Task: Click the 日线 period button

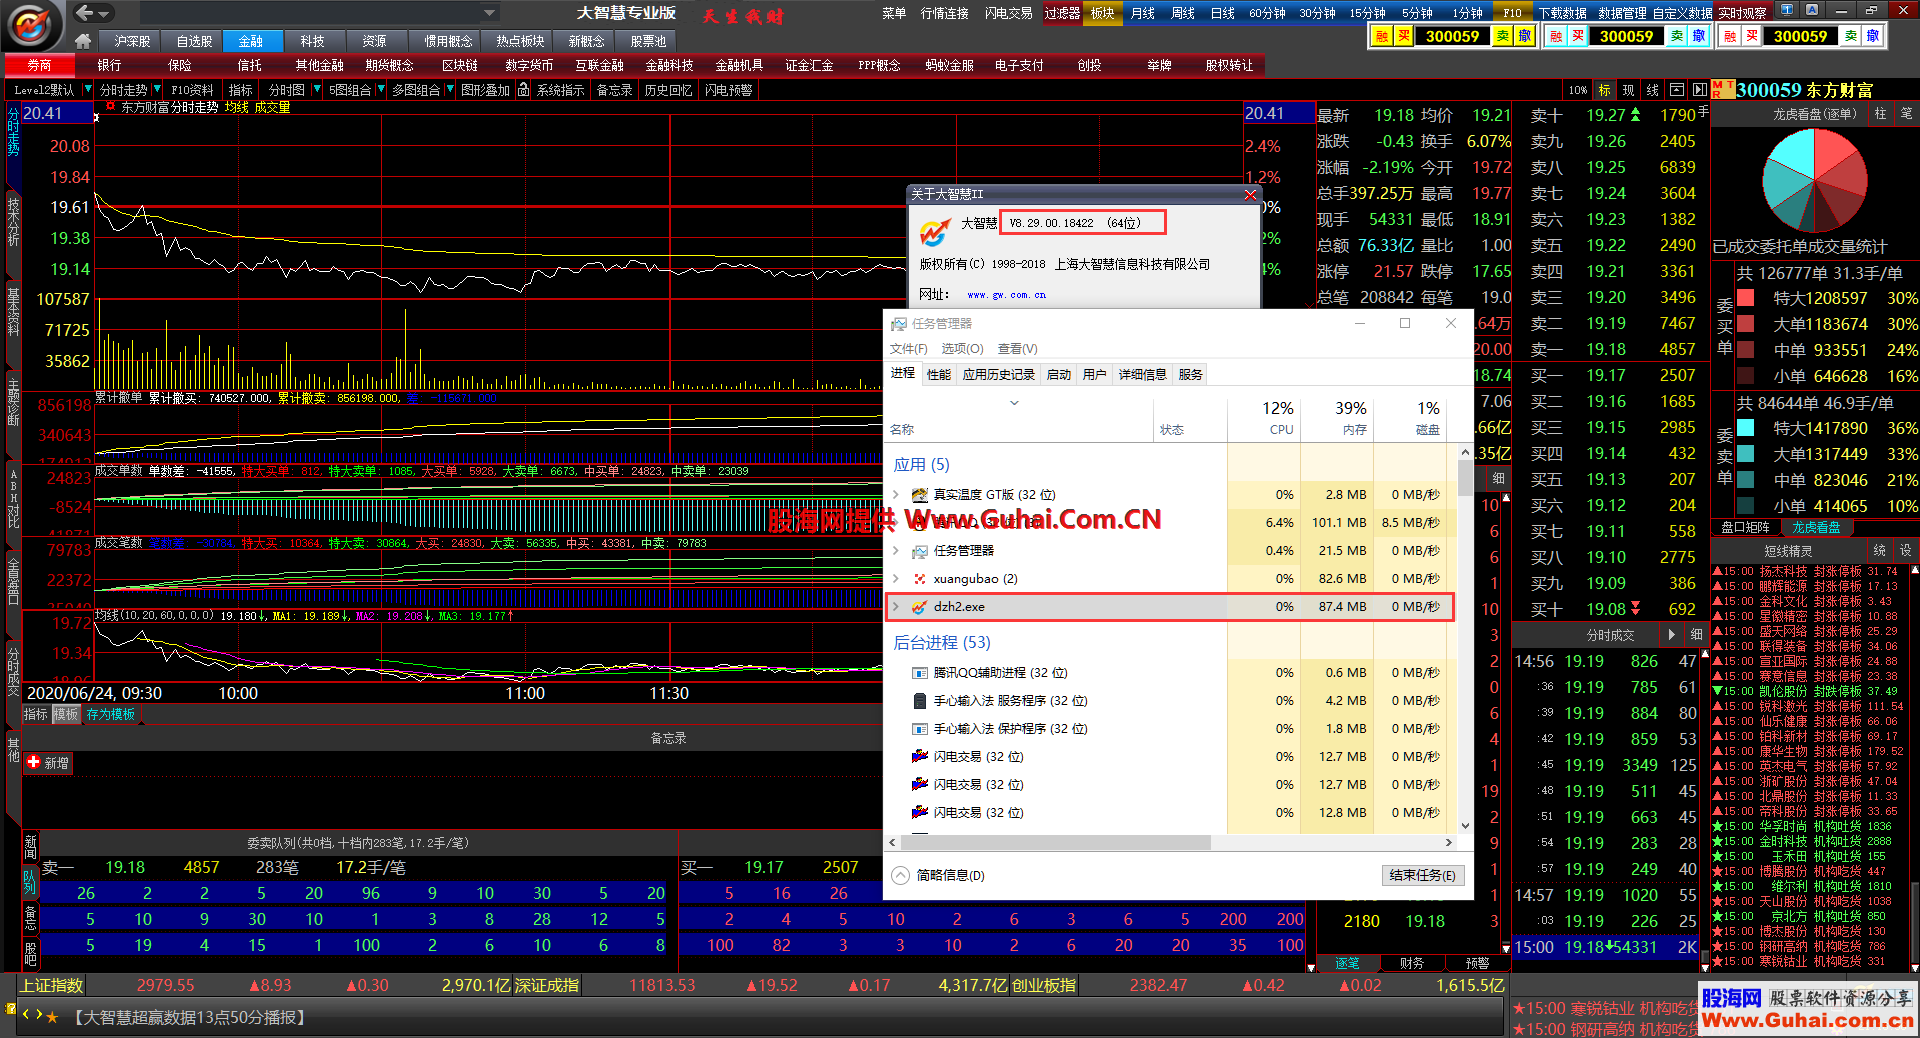Action: click(1222, 13)
